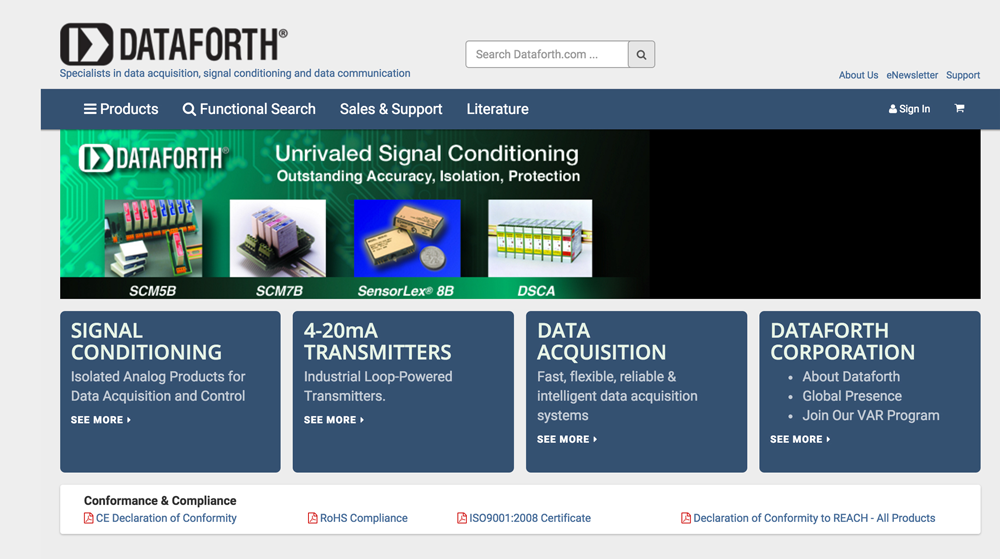Click Global Presence bullet
Screen dimensions: 1000x559
click(x=852, y=396)
